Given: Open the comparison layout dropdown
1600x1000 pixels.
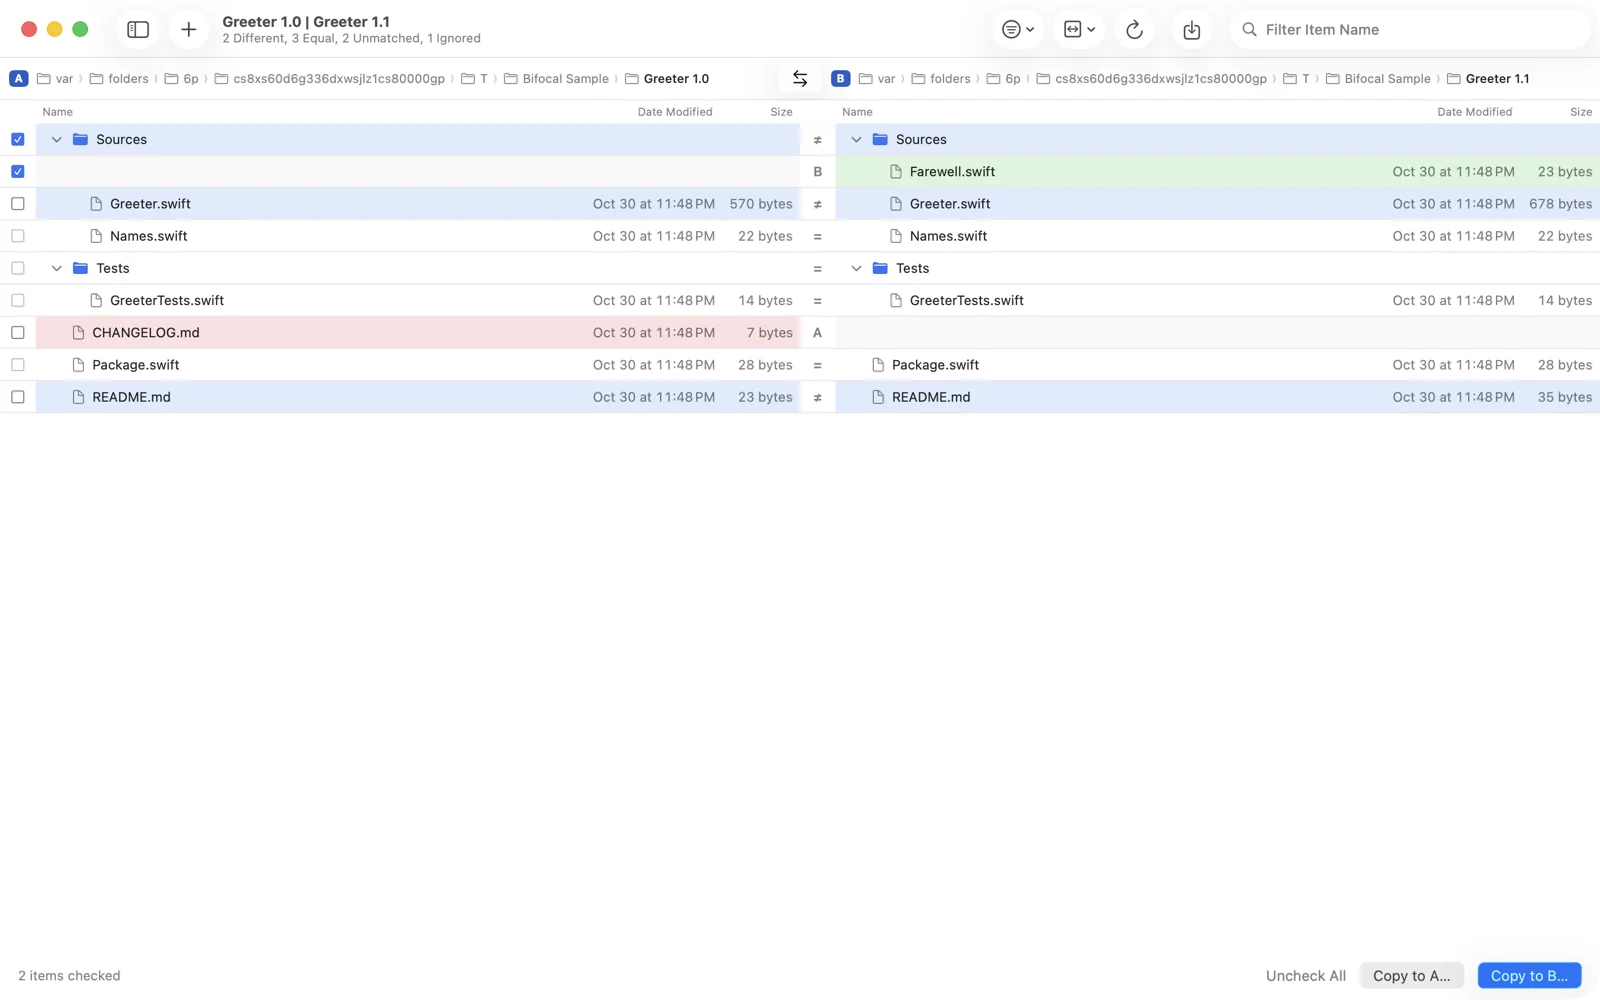Looking at the screenshot, I should tap(1079, 30).
